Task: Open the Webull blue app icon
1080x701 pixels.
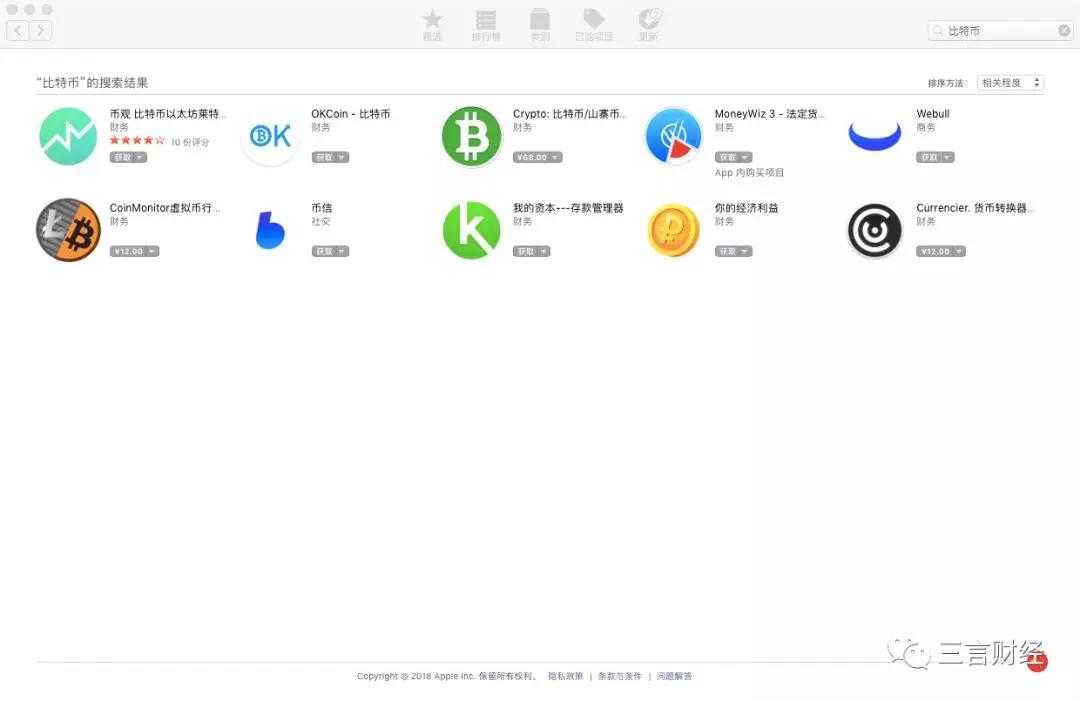Action: click(875, 136)
